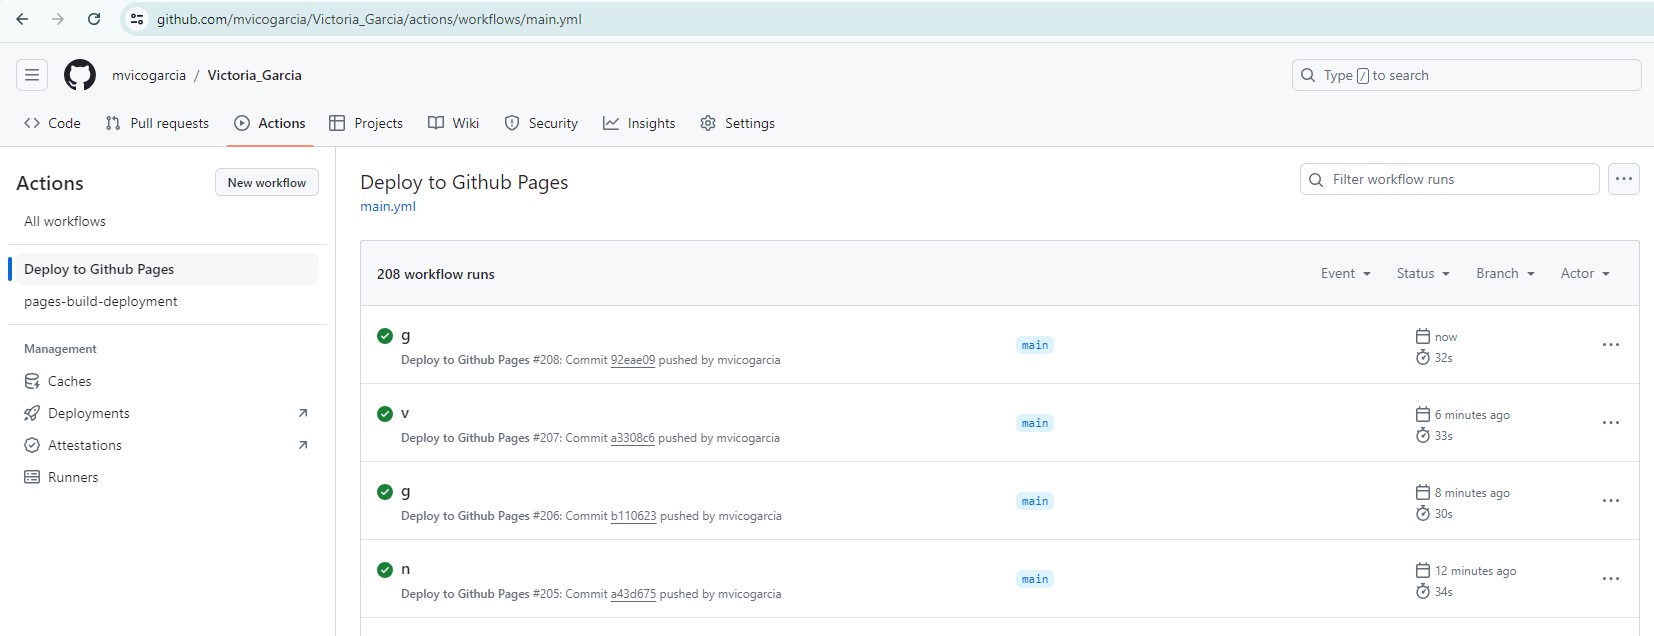Open the Projects tab
This screenshot has width=1654, height=636.
[366, 123]
